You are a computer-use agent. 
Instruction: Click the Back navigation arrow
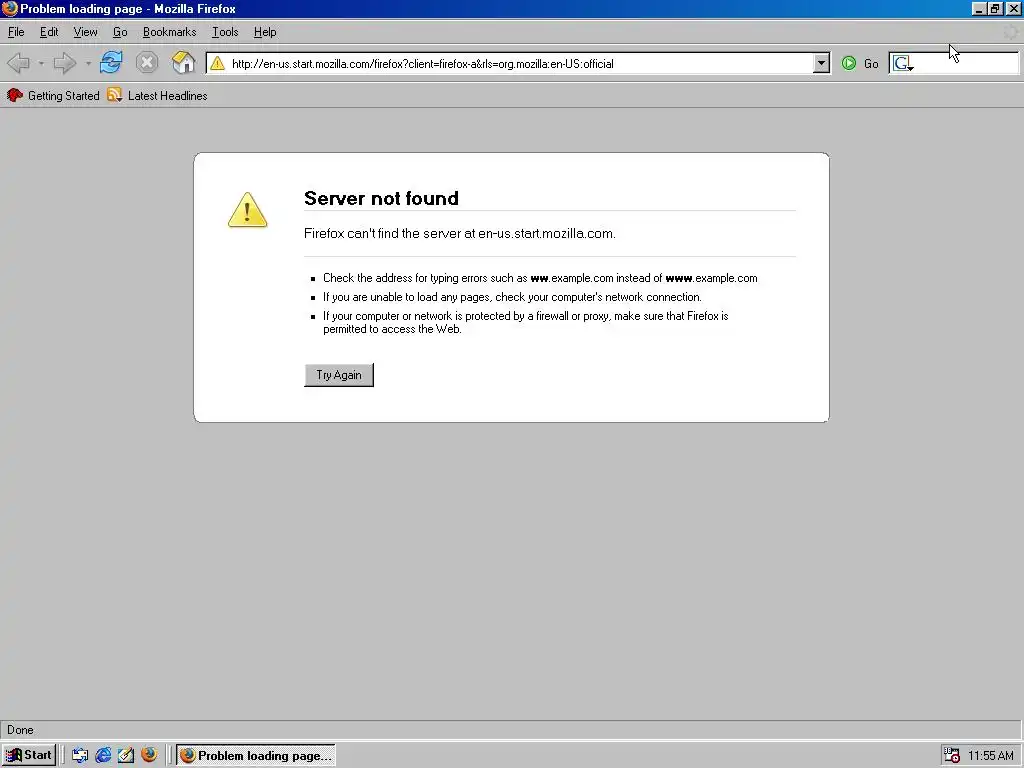(18, 63)
